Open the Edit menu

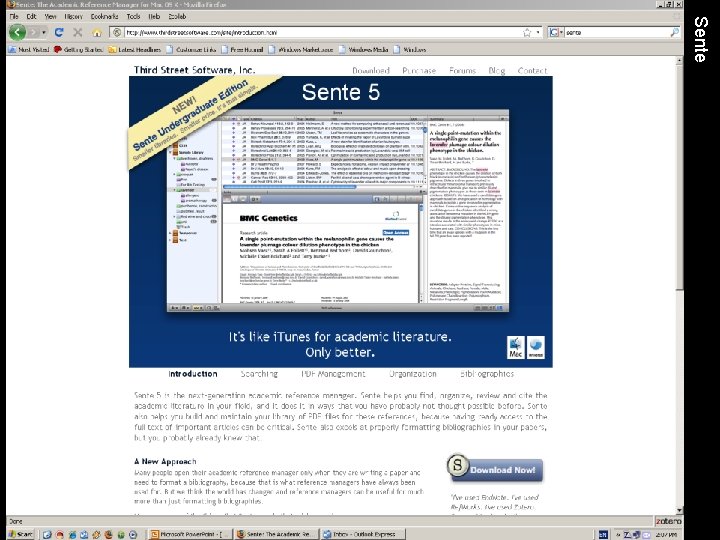click(x=31, y=16)
